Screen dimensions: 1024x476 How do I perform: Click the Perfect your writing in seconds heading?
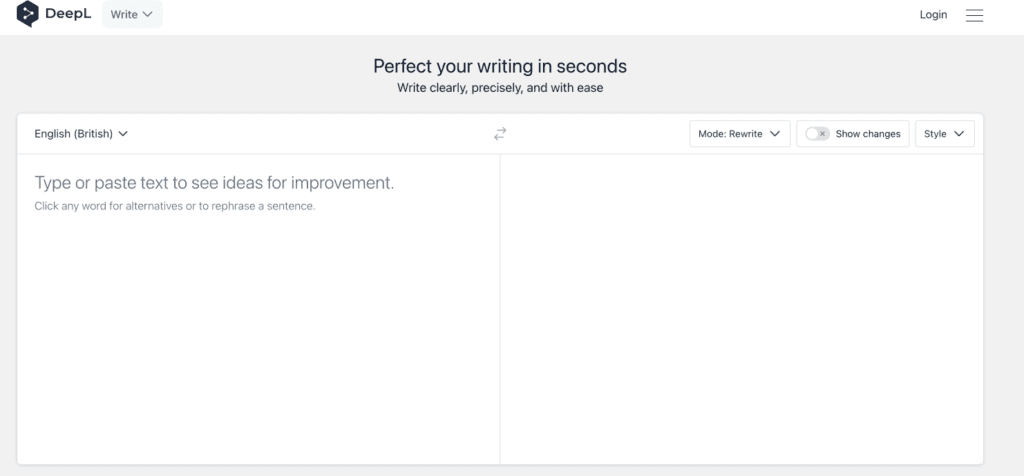click(500, 66)
